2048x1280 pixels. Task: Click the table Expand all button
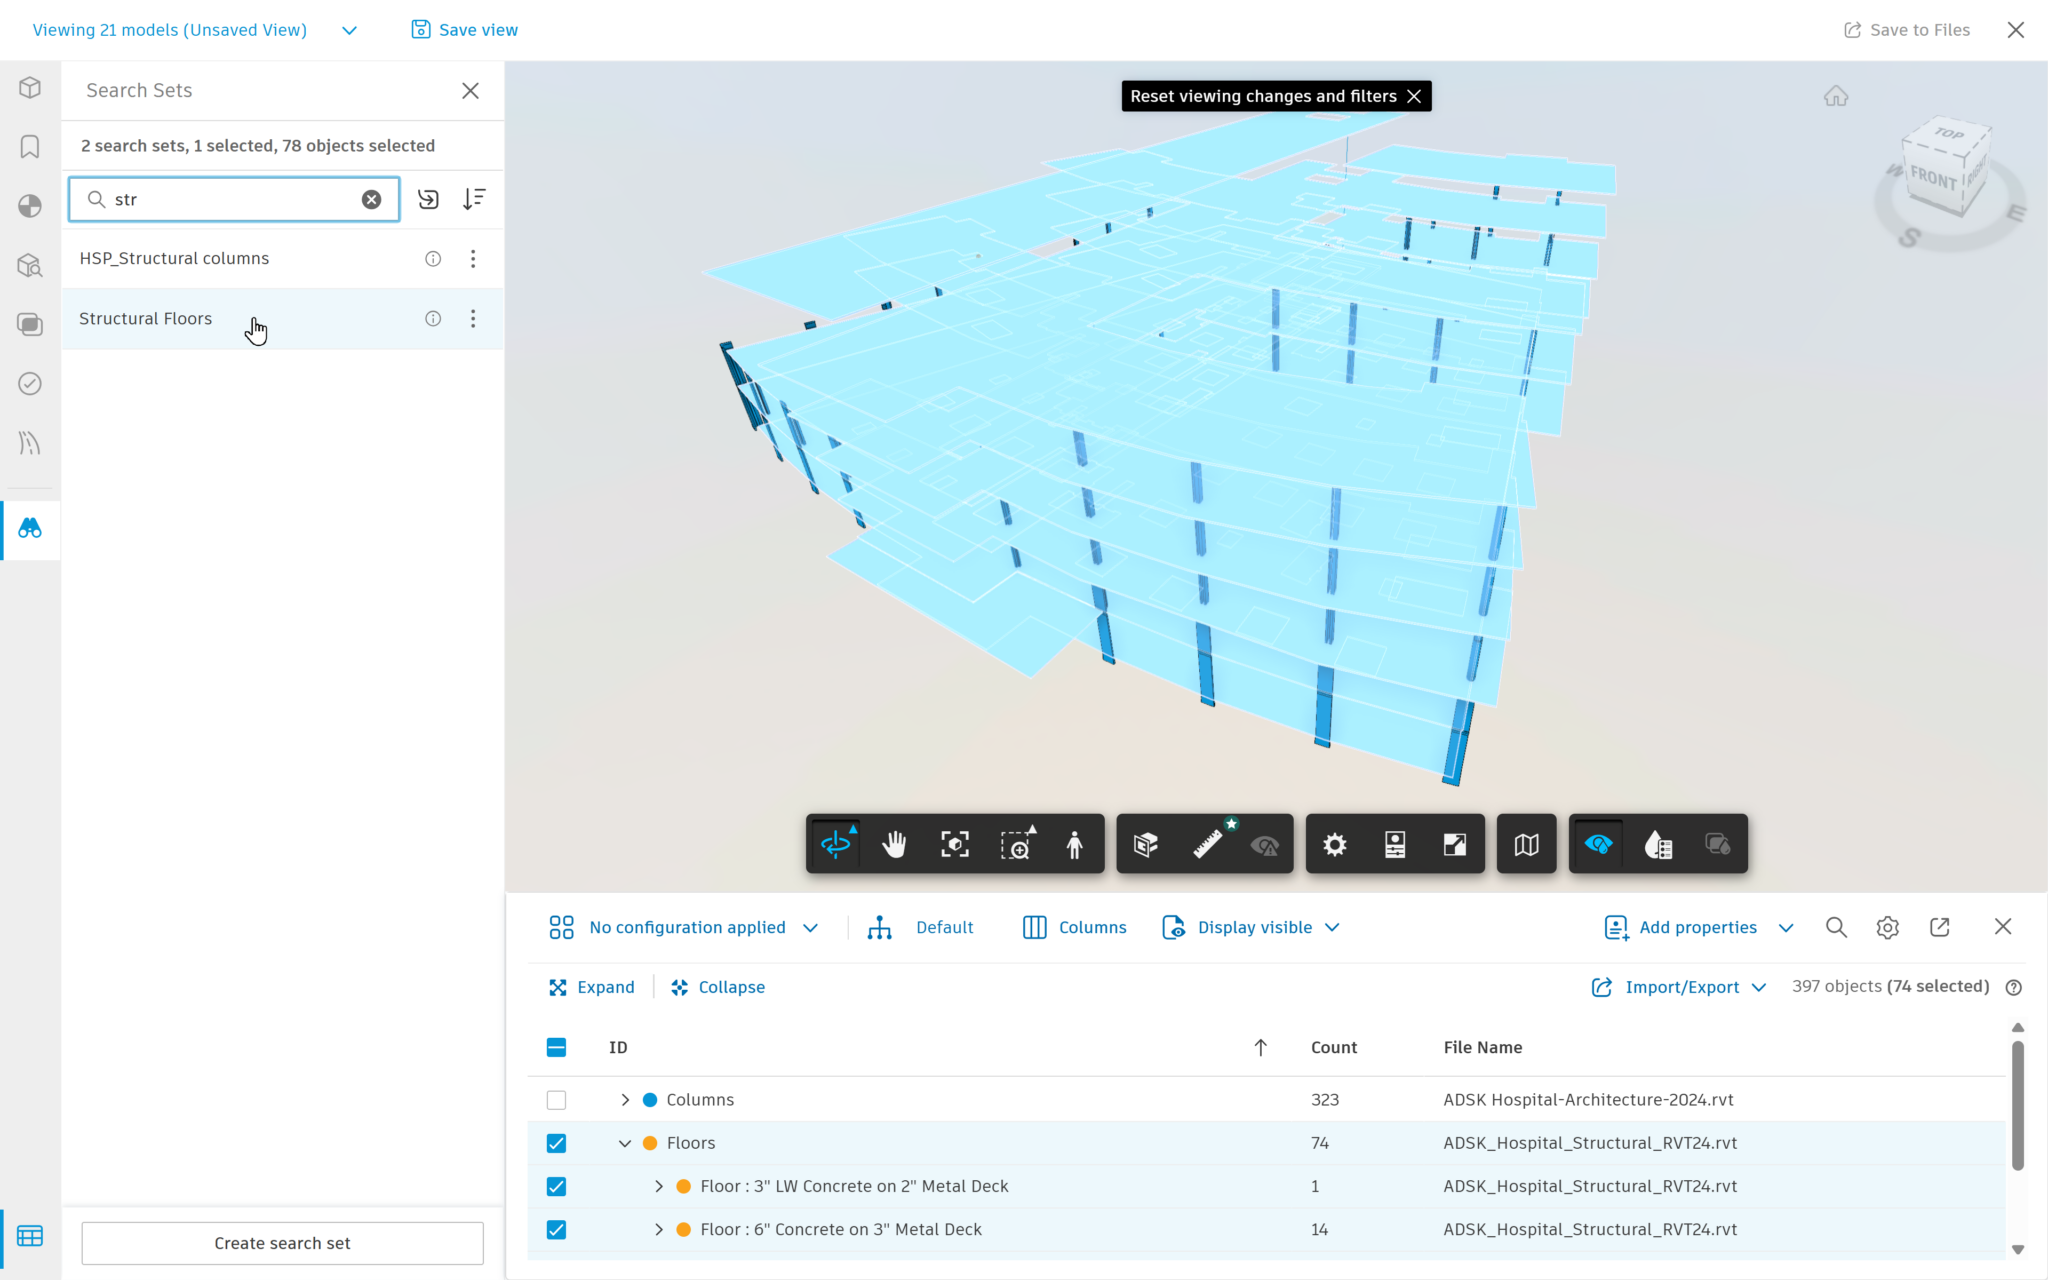592,987
